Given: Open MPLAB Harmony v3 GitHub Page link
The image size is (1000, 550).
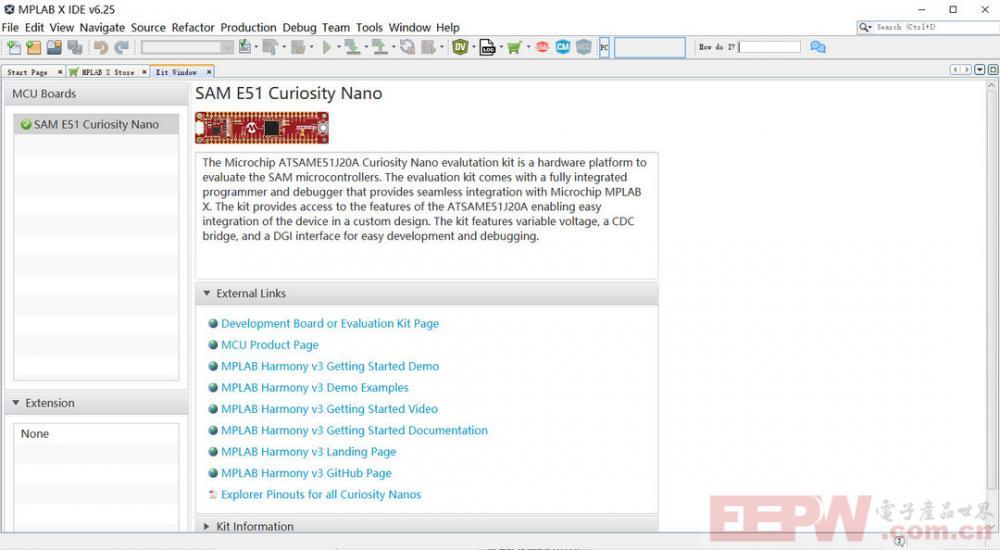Looking at the screenshot, I should click(306, 473).
